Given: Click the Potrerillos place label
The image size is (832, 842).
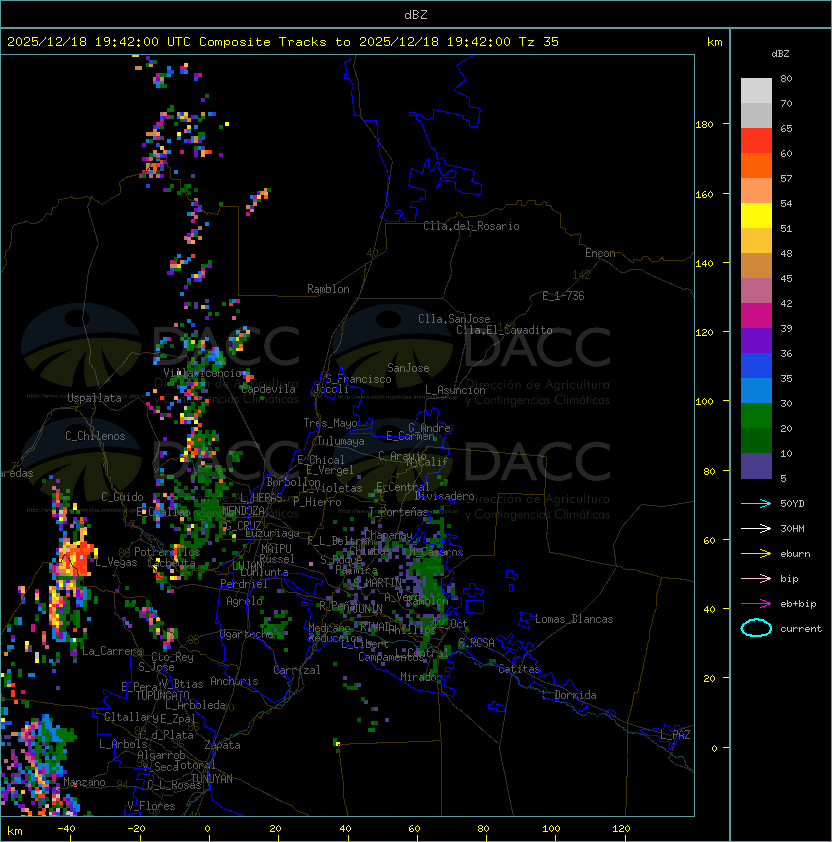Looking at the screenshot, I should tap(167, 552).
